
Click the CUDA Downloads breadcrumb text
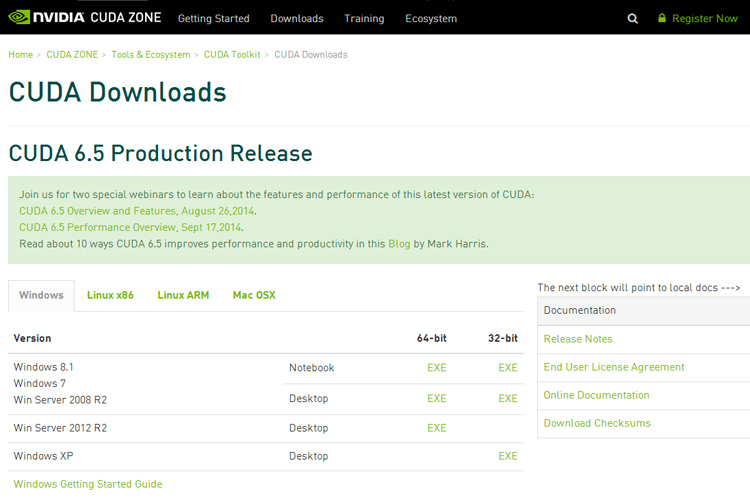pos(311,55)
